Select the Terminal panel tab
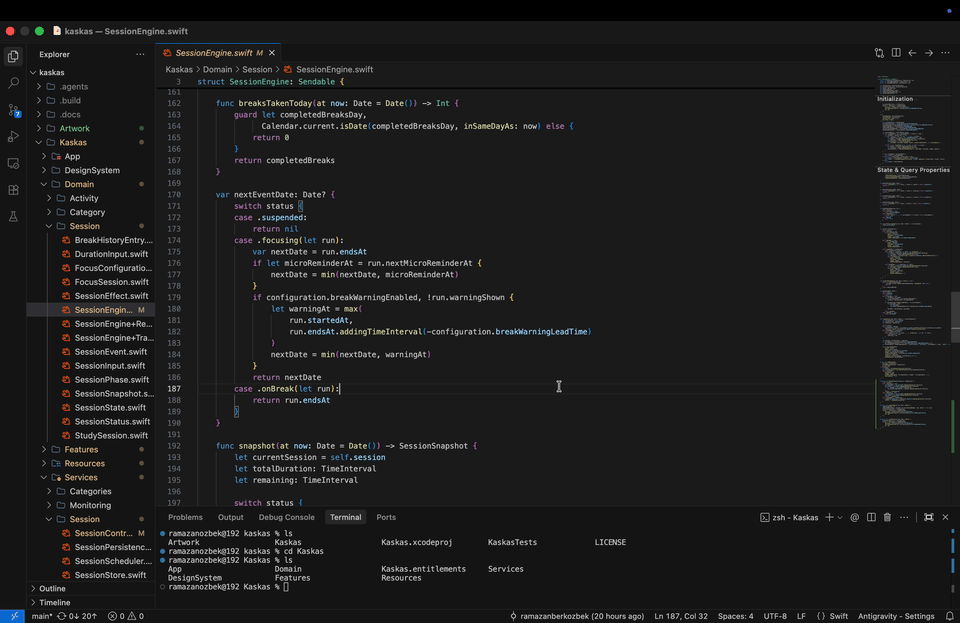The width and height of the screenshot is (960, 623). point(345,517)
